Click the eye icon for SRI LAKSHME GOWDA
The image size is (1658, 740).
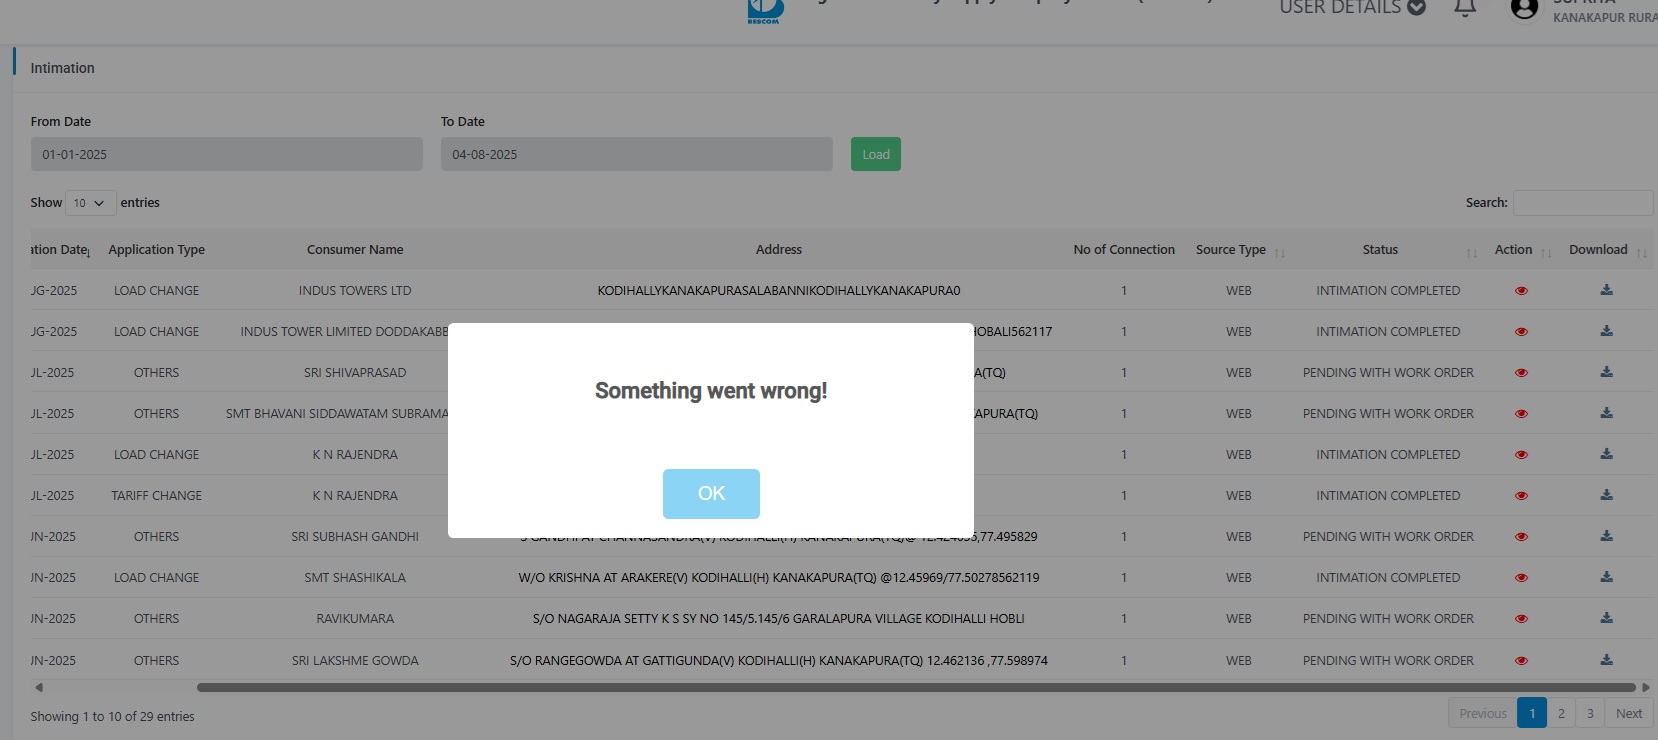point(1521,661)
